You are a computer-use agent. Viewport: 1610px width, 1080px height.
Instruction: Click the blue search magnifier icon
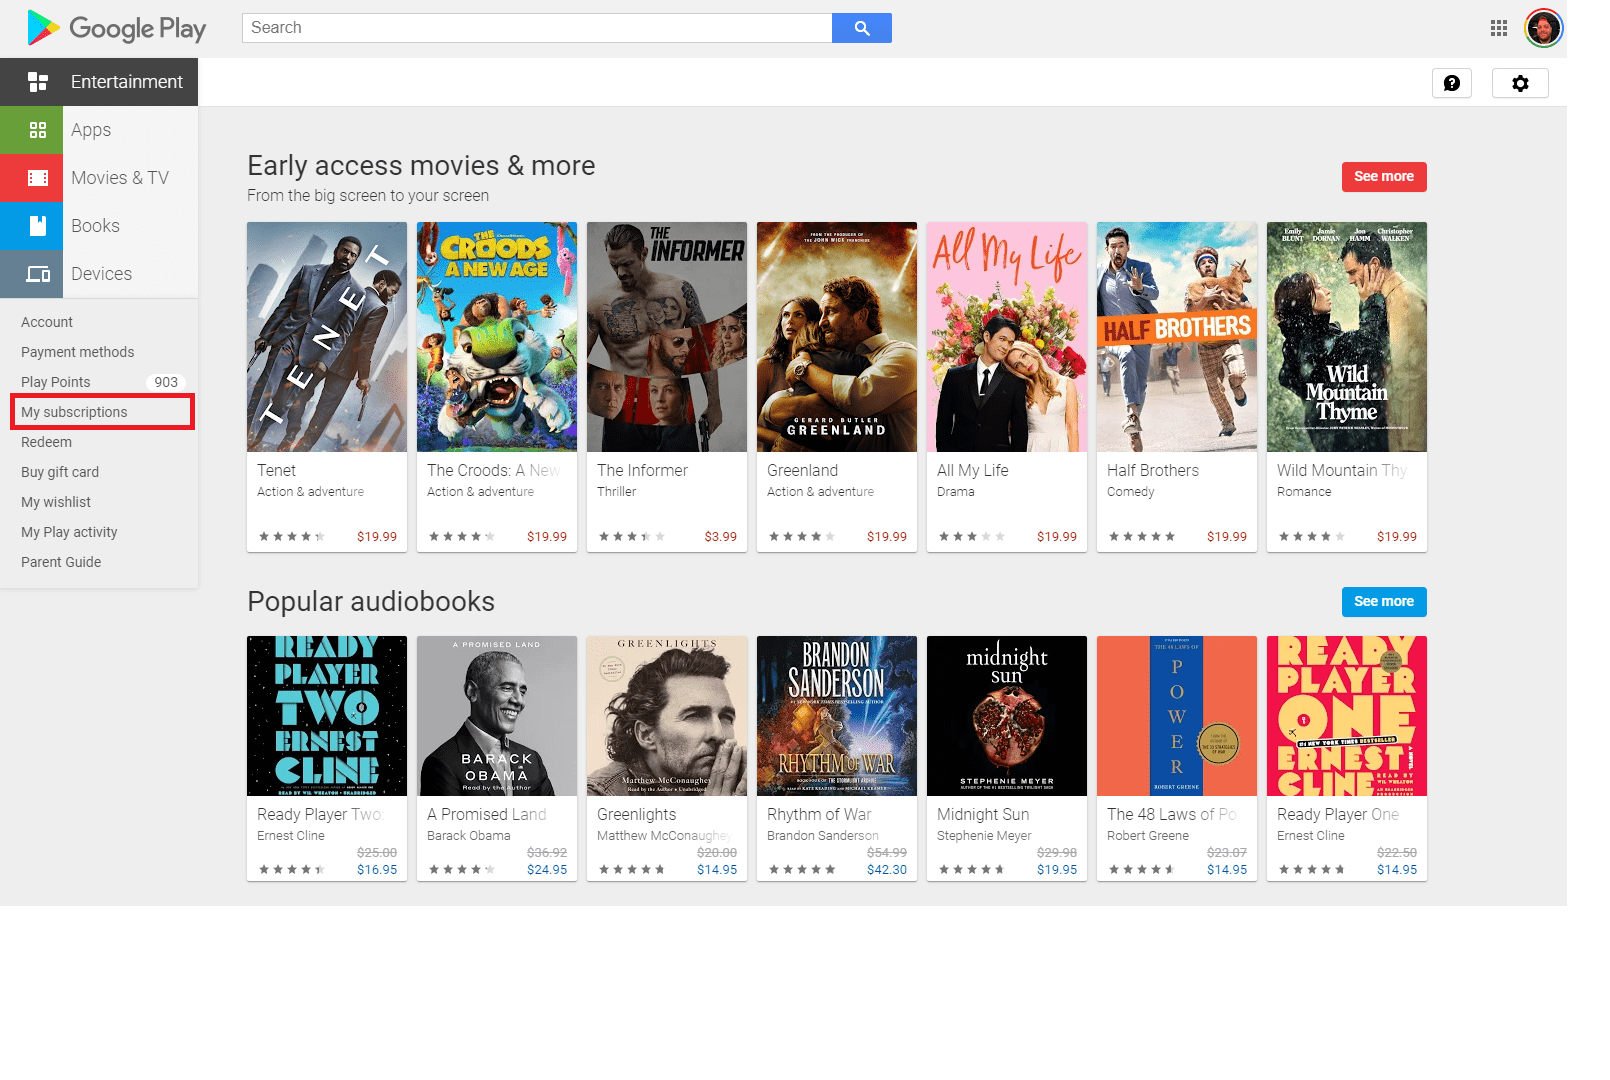[861, 27]
